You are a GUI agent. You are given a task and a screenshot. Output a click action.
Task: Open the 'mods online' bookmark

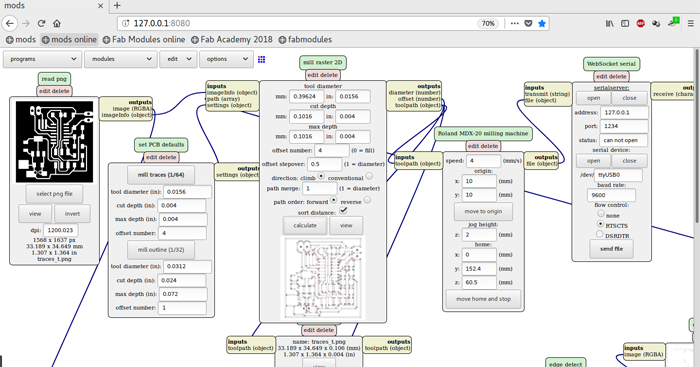[x=69, y=39]
